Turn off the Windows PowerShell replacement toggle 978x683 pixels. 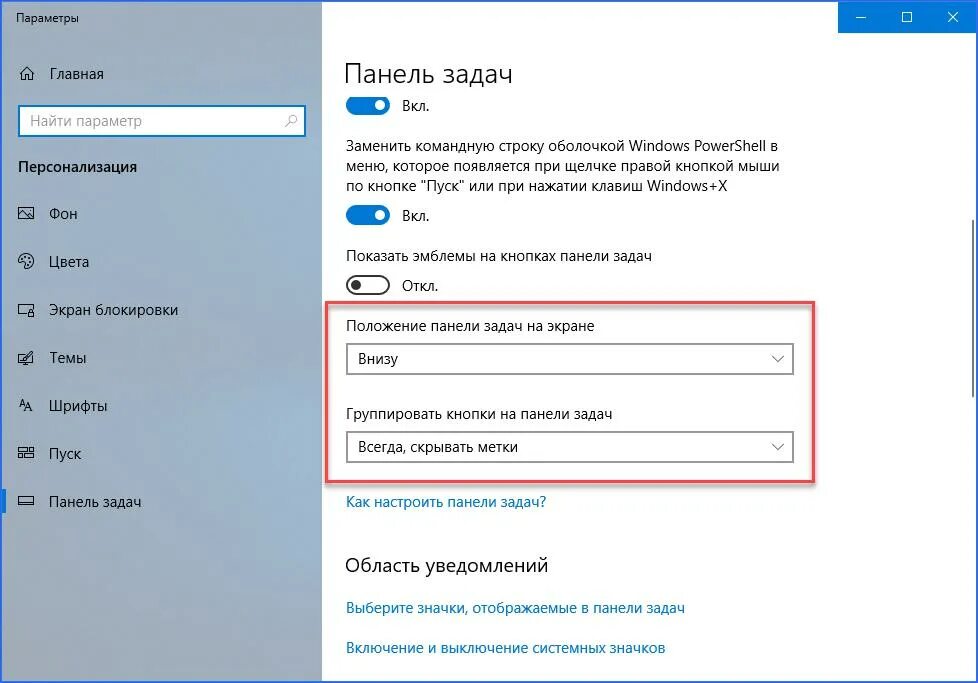pyautogui.click(x=368, y=216)
